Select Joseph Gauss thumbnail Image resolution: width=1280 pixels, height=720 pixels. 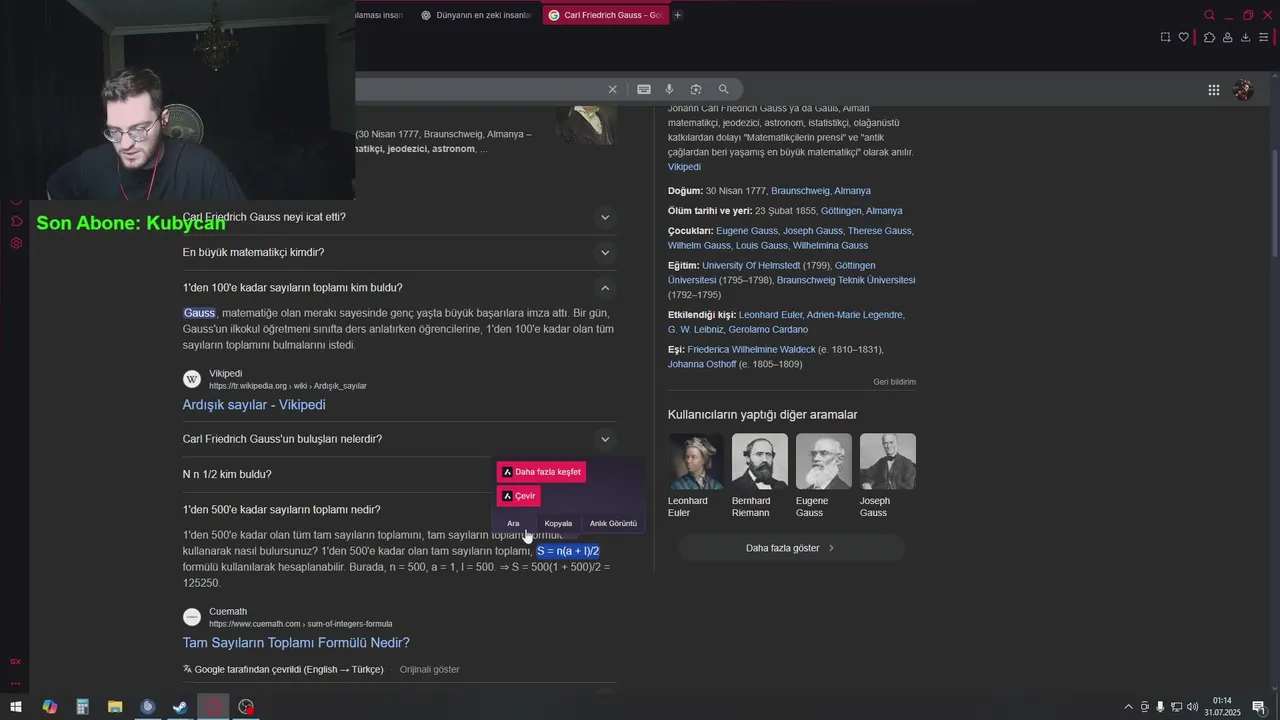(887, 461)
